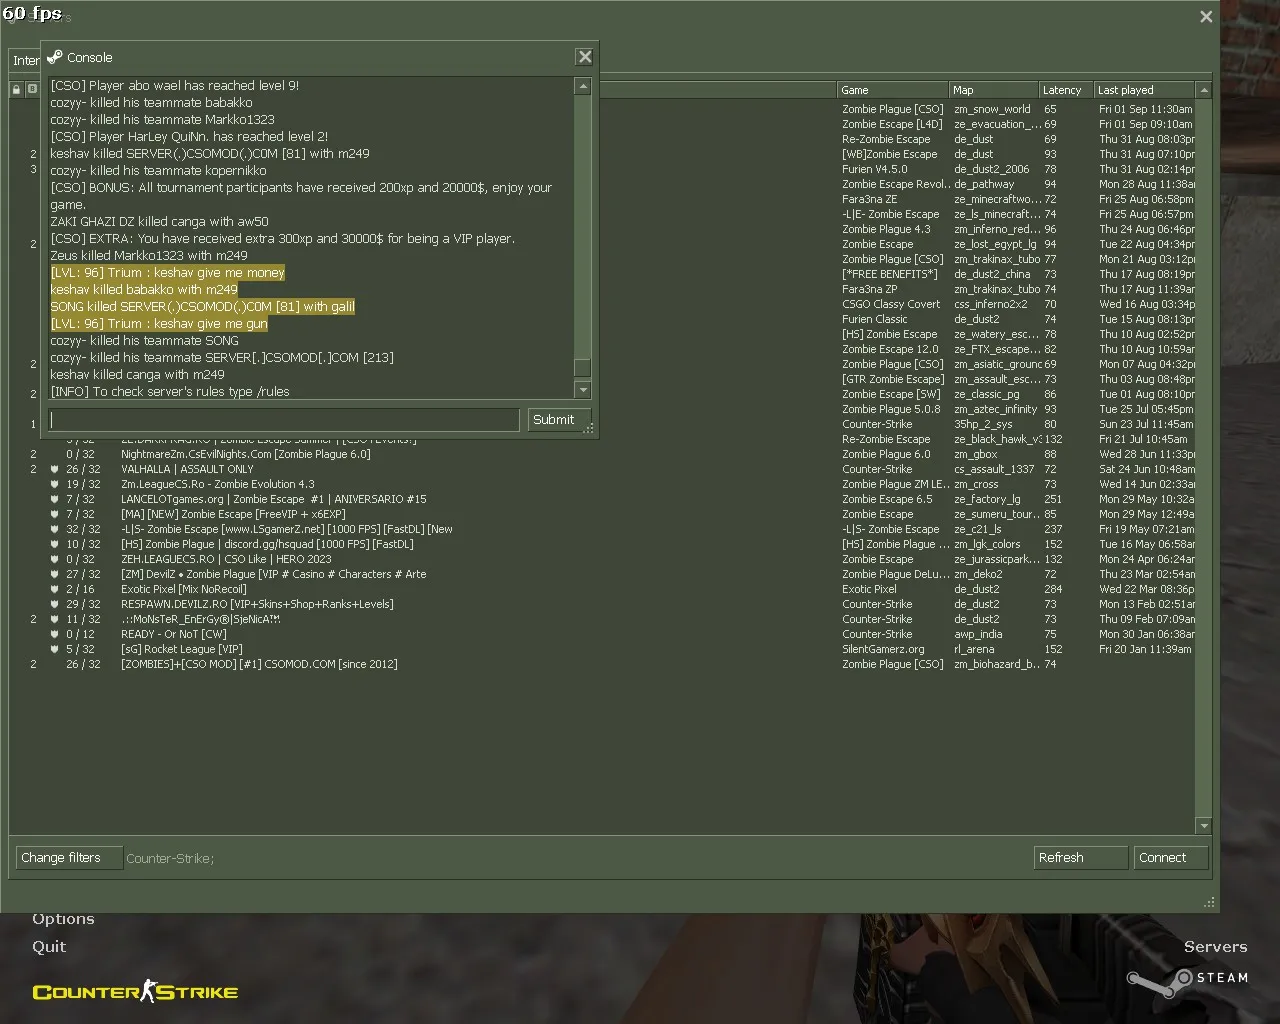Focus the Console command input field

[x=284, y=420]
